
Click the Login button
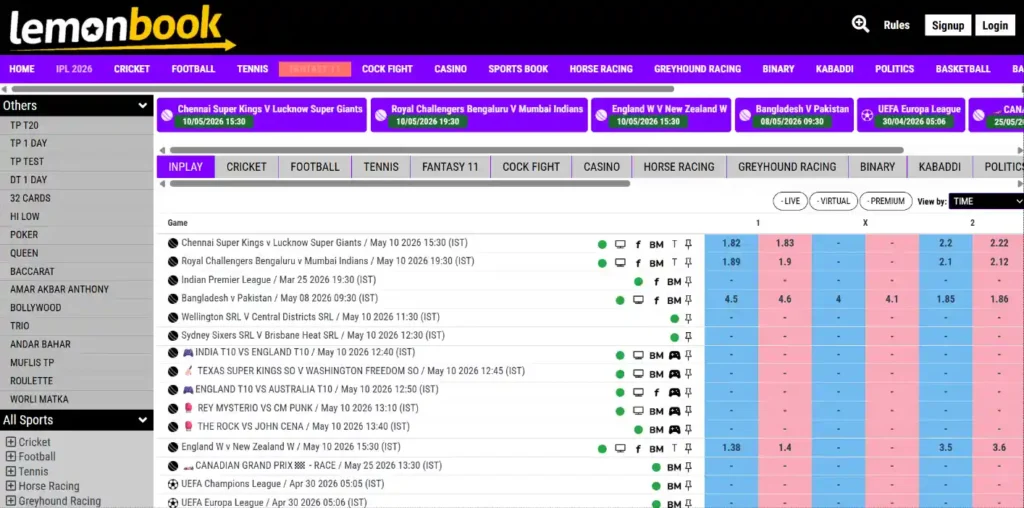(995, 25)
